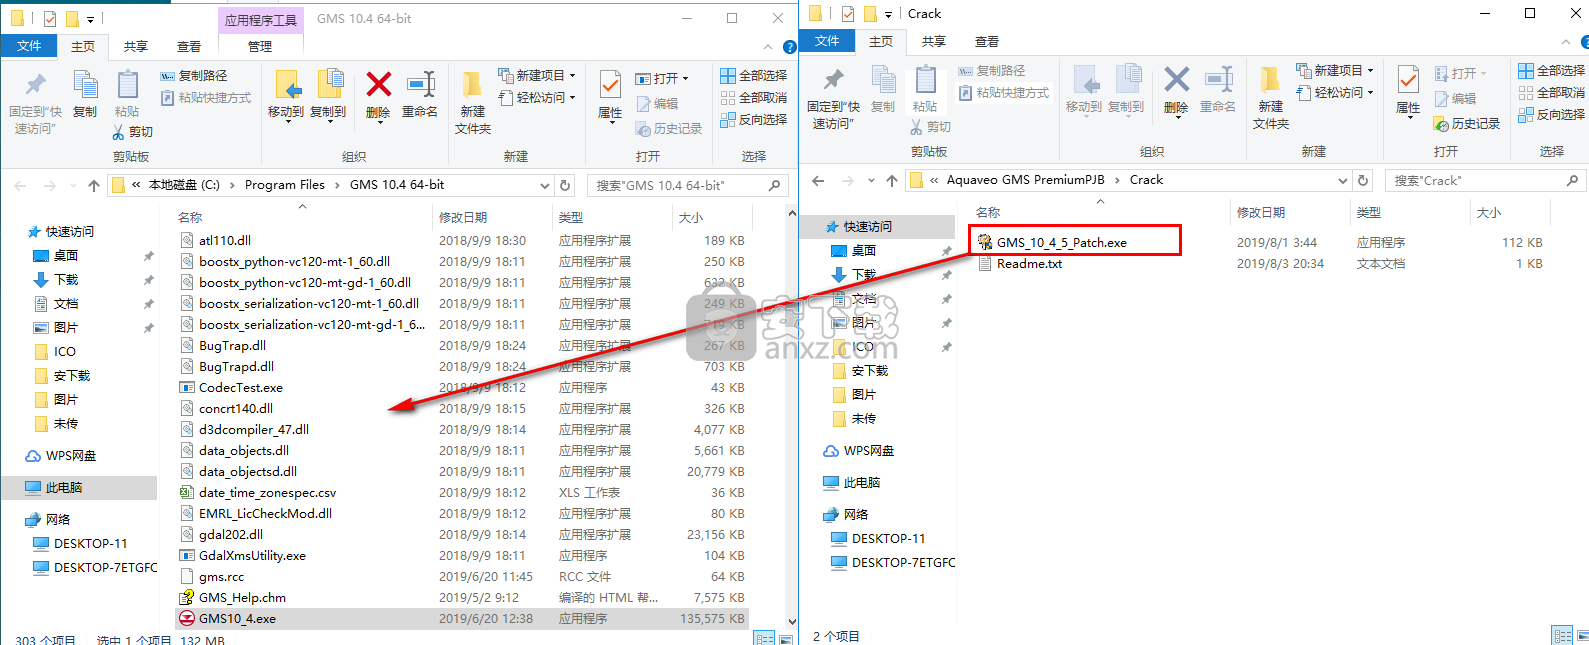Click Delete icon in GMS window ribbon

coord(378,85)
